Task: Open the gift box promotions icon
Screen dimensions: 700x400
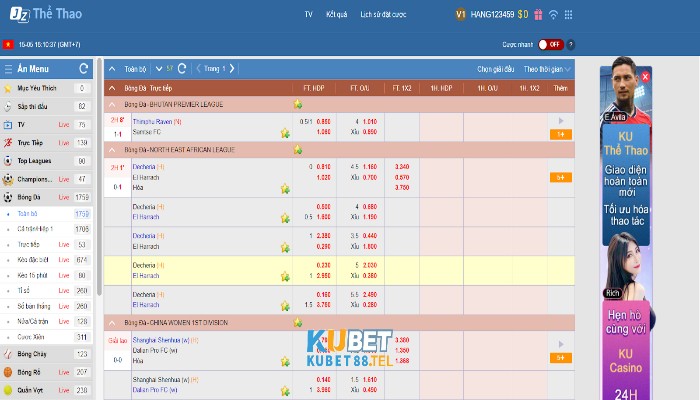Action: [538, 15]
